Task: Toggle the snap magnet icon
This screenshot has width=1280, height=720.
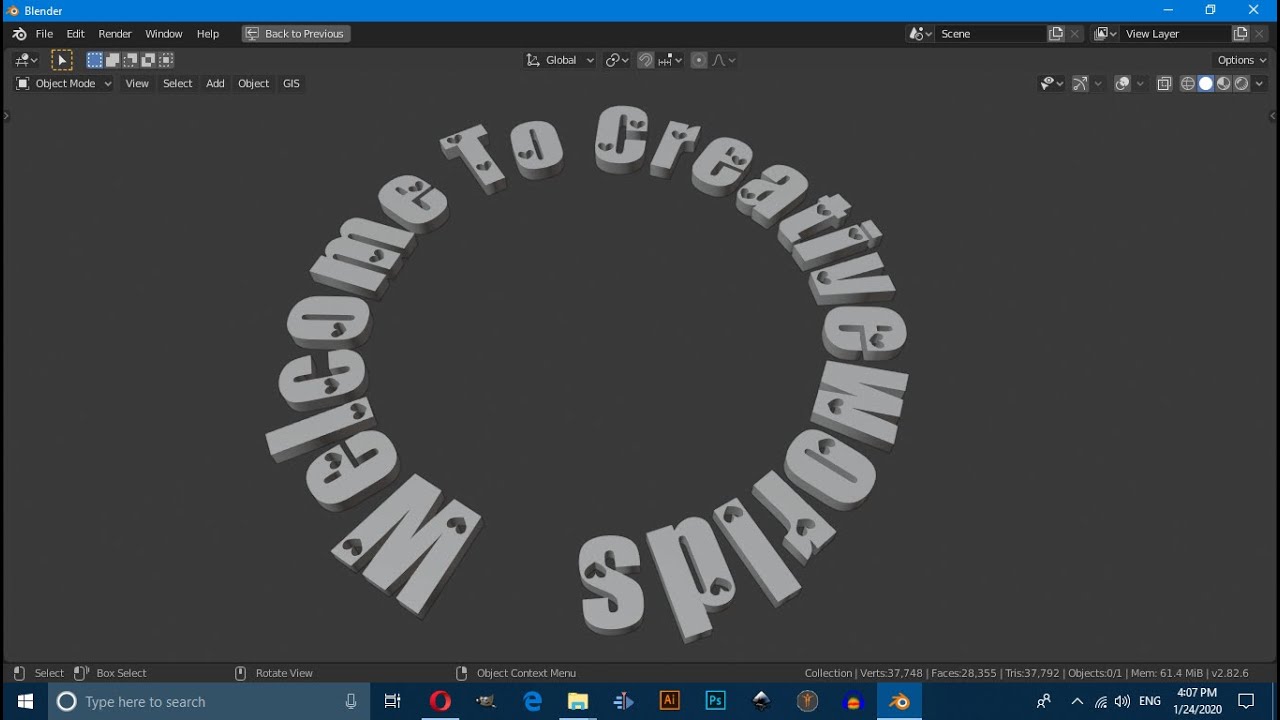Action: point(645,60)
